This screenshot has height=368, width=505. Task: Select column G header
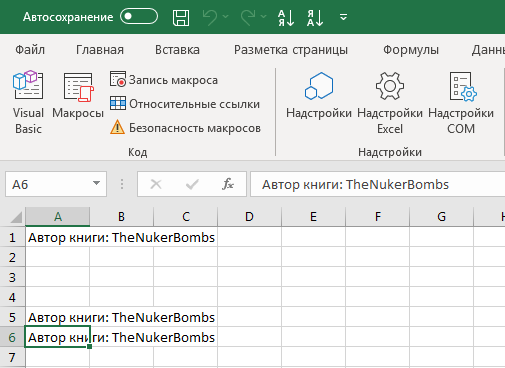click(441, 217)
